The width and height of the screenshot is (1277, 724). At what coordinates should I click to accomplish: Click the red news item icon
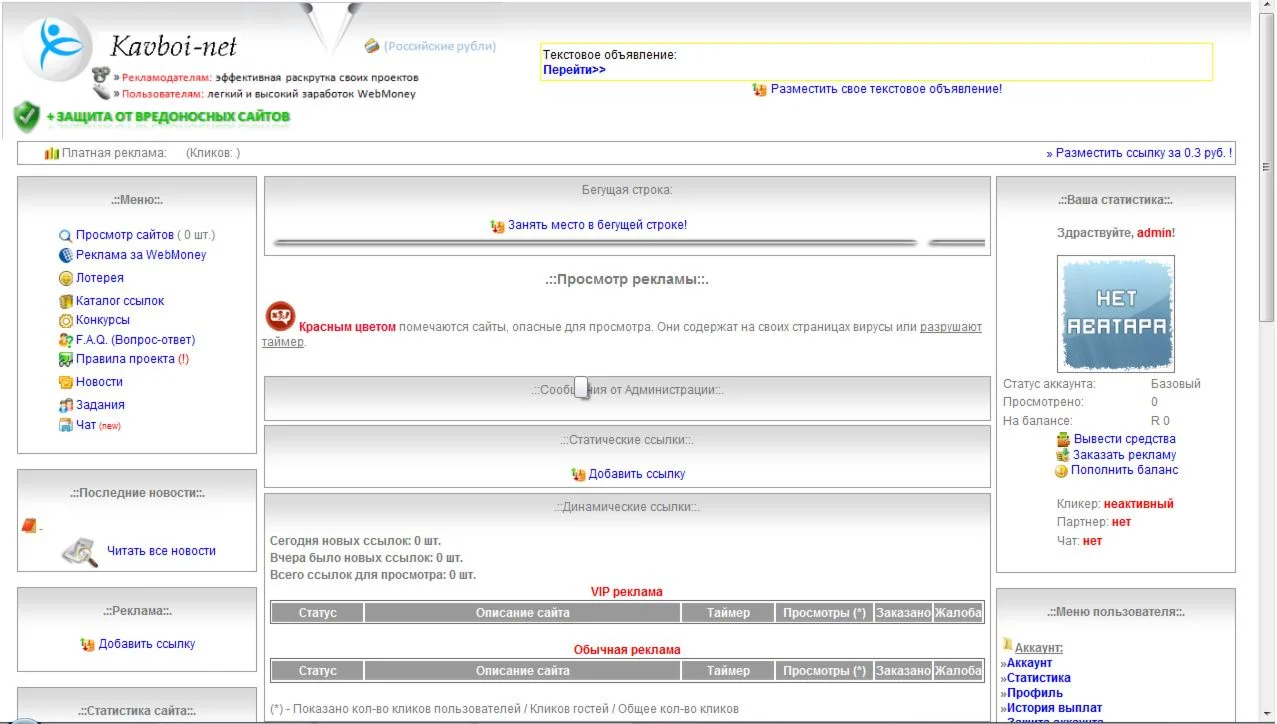pos(29,525)
